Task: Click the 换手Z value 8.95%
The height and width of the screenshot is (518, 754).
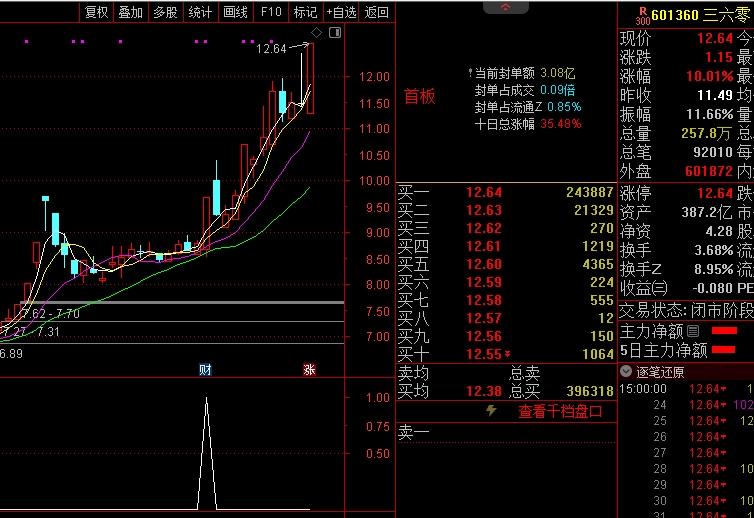Action: 714,269
